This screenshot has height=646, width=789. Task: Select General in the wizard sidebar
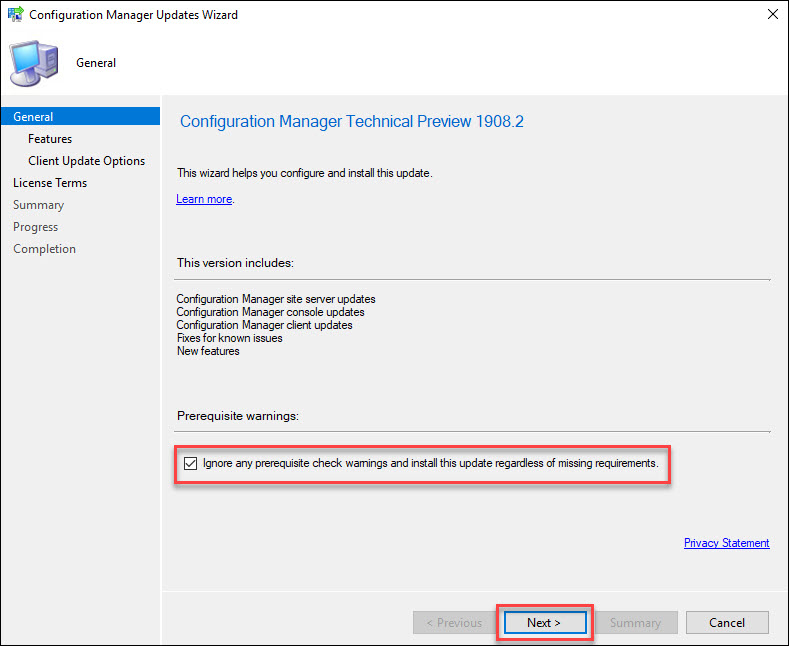click(x=81, y=117)
